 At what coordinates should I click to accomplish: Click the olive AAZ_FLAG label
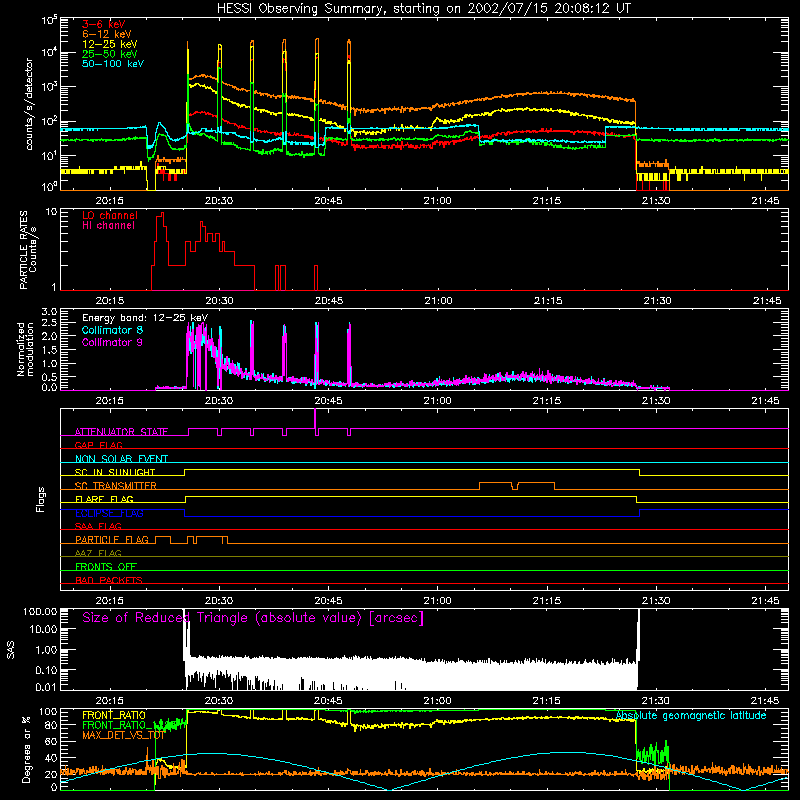point(98,553)
